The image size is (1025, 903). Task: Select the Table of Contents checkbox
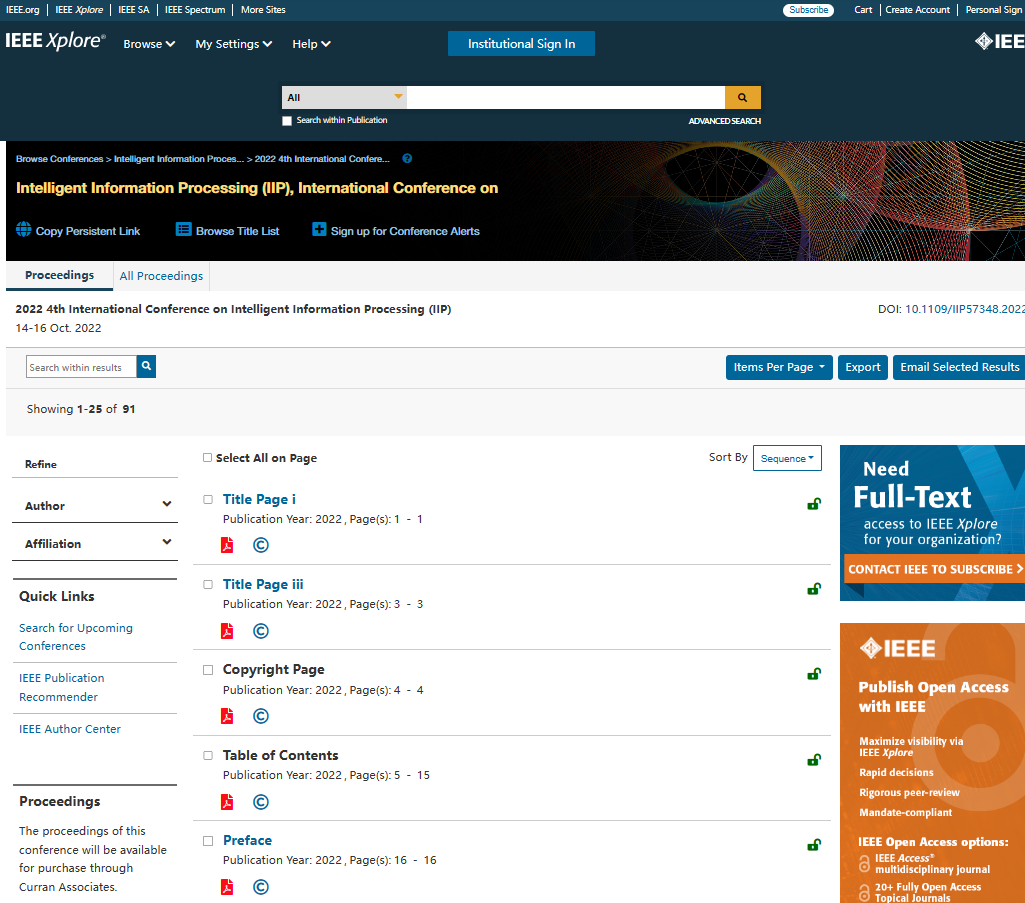coord(208,755)
